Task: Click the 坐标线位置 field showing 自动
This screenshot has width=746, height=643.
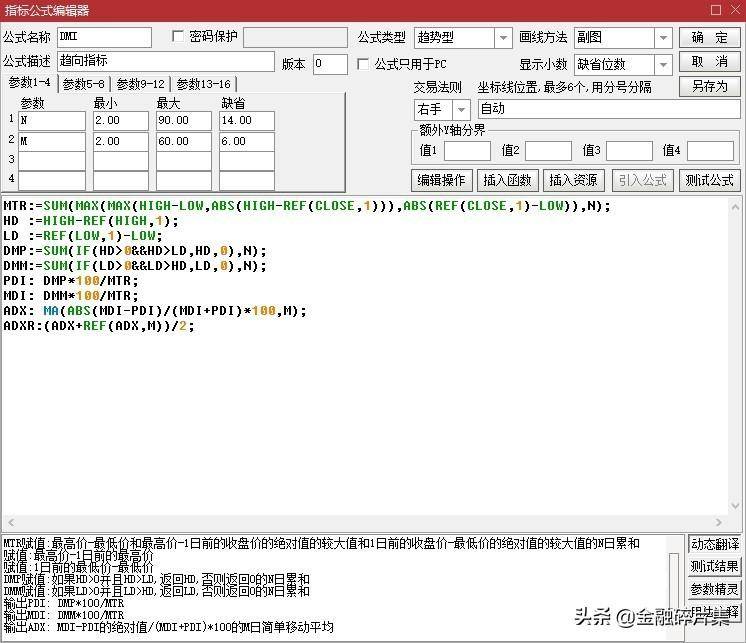Action: [x=609, y=109]
